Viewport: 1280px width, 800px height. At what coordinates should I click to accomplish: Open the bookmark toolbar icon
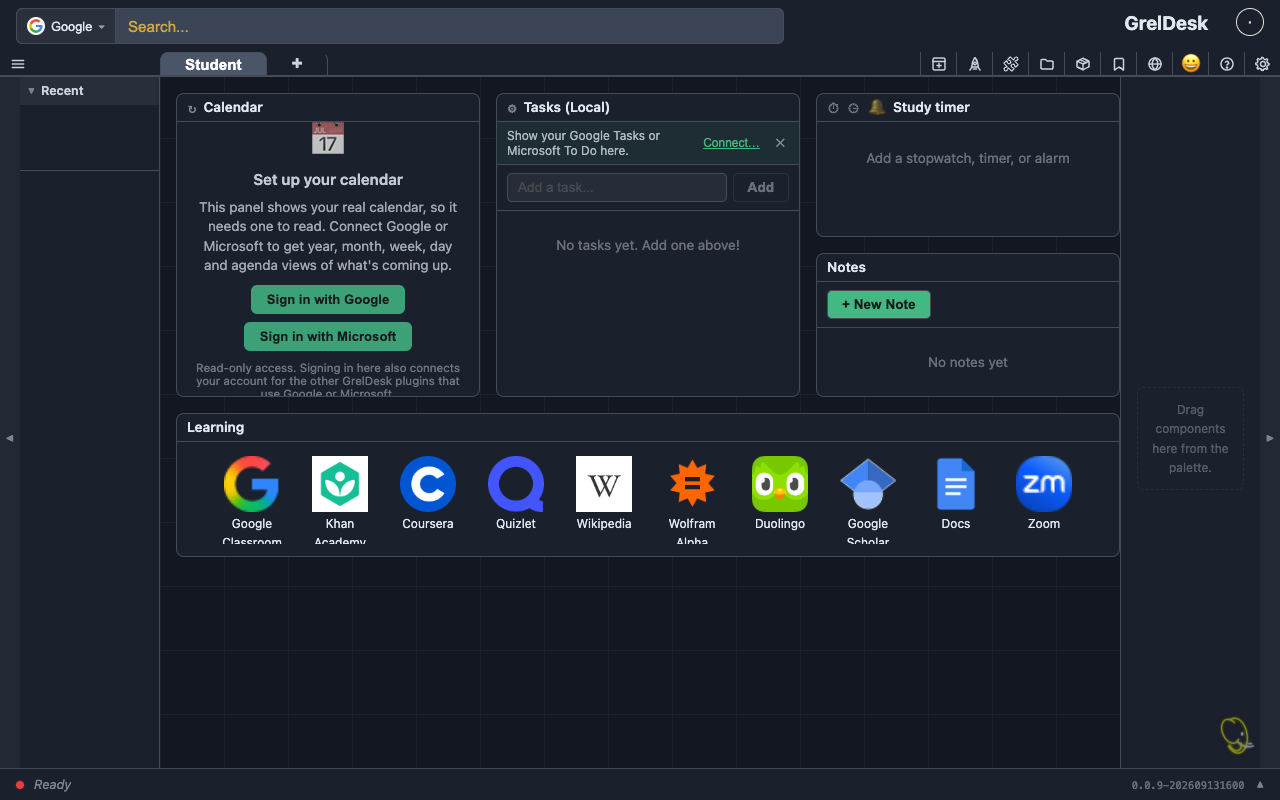pyautogui.click(x=1119, y=64)
